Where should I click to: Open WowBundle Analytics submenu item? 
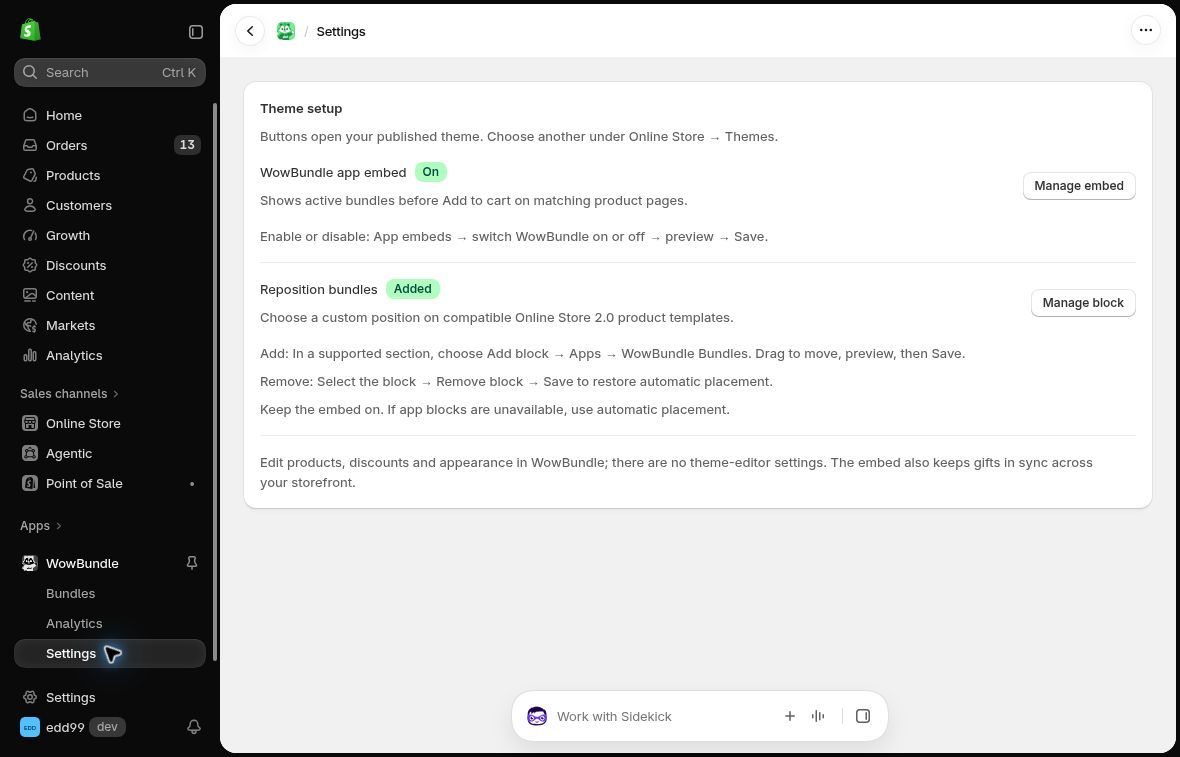tap(109, 624)
